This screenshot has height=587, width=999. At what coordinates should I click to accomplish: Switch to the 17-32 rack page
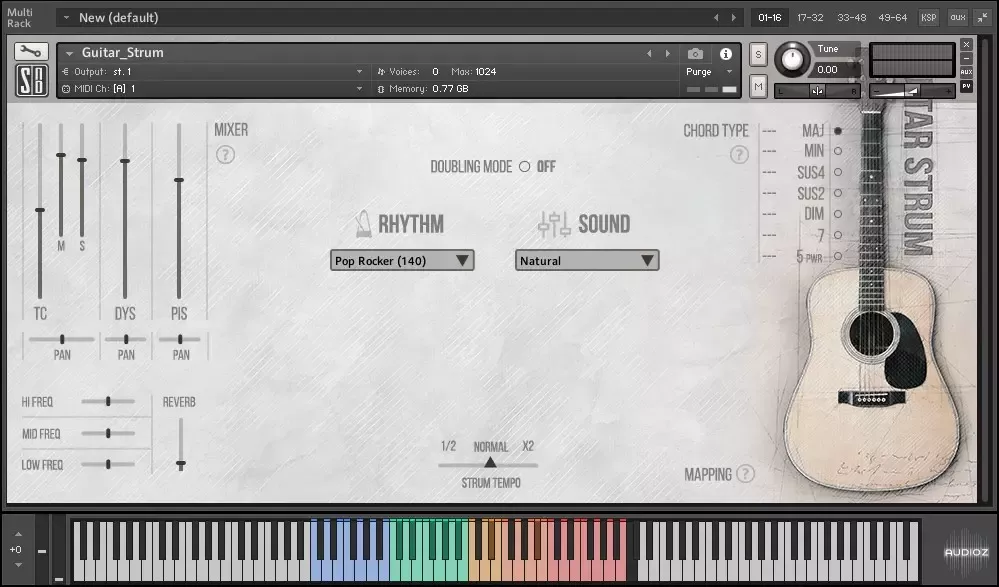point(810,18)
